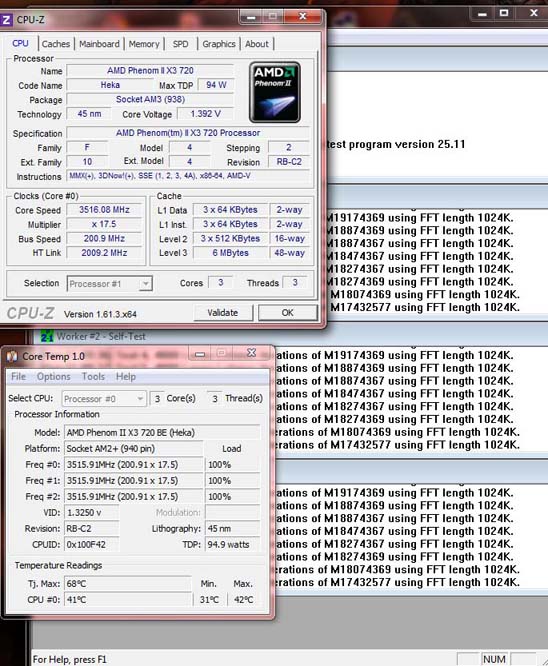Minimize the CPU-Z window
This screenshot has height=666, width=548.
click(x=251, y=17)
